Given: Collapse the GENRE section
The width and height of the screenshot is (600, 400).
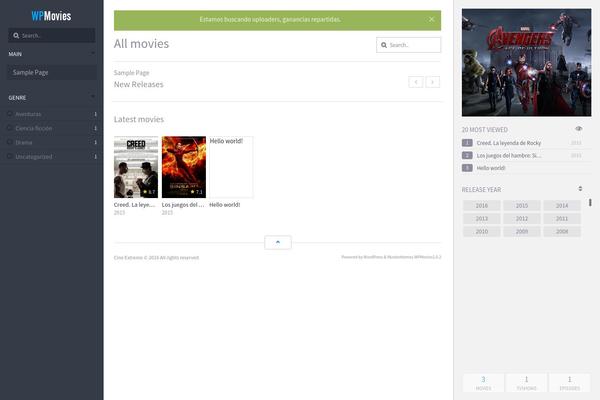Looking at the screenshot, I should click(93, 97).
